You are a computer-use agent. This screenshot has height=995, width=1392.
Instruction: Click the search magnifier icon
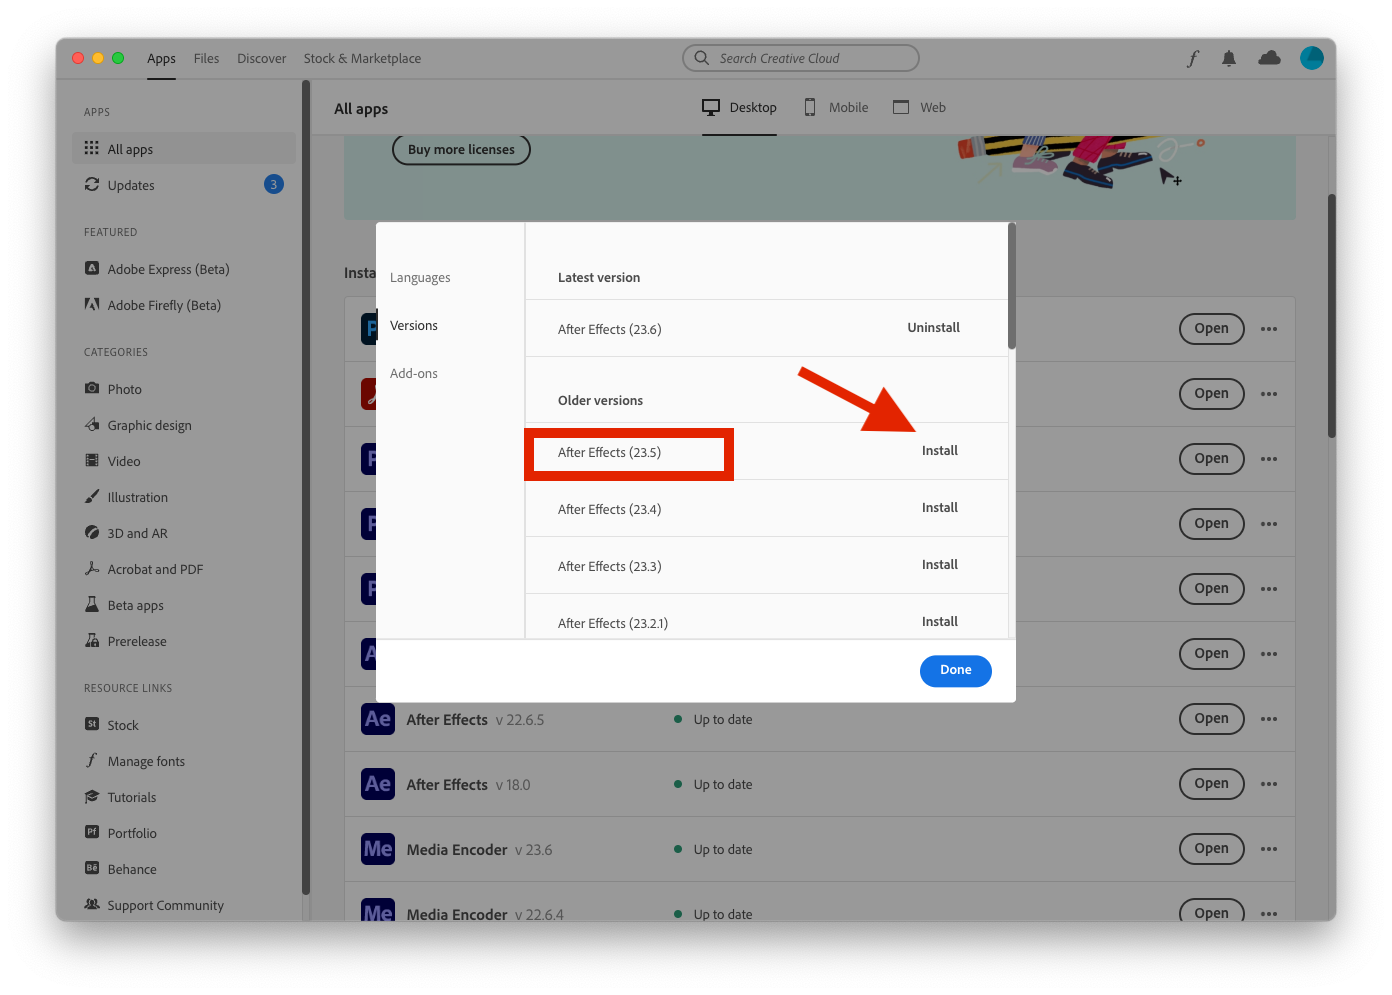tap(702, 58)
